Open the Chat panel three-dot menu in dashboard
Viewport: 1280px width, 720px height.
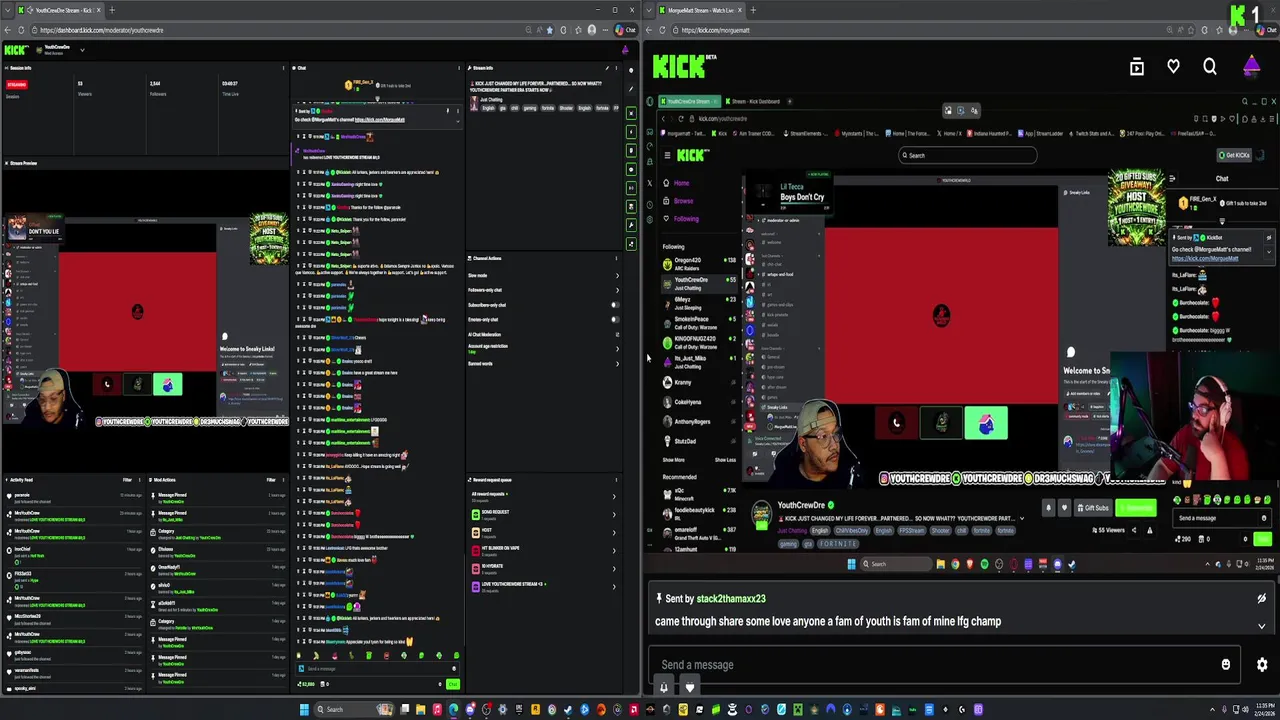458,68
